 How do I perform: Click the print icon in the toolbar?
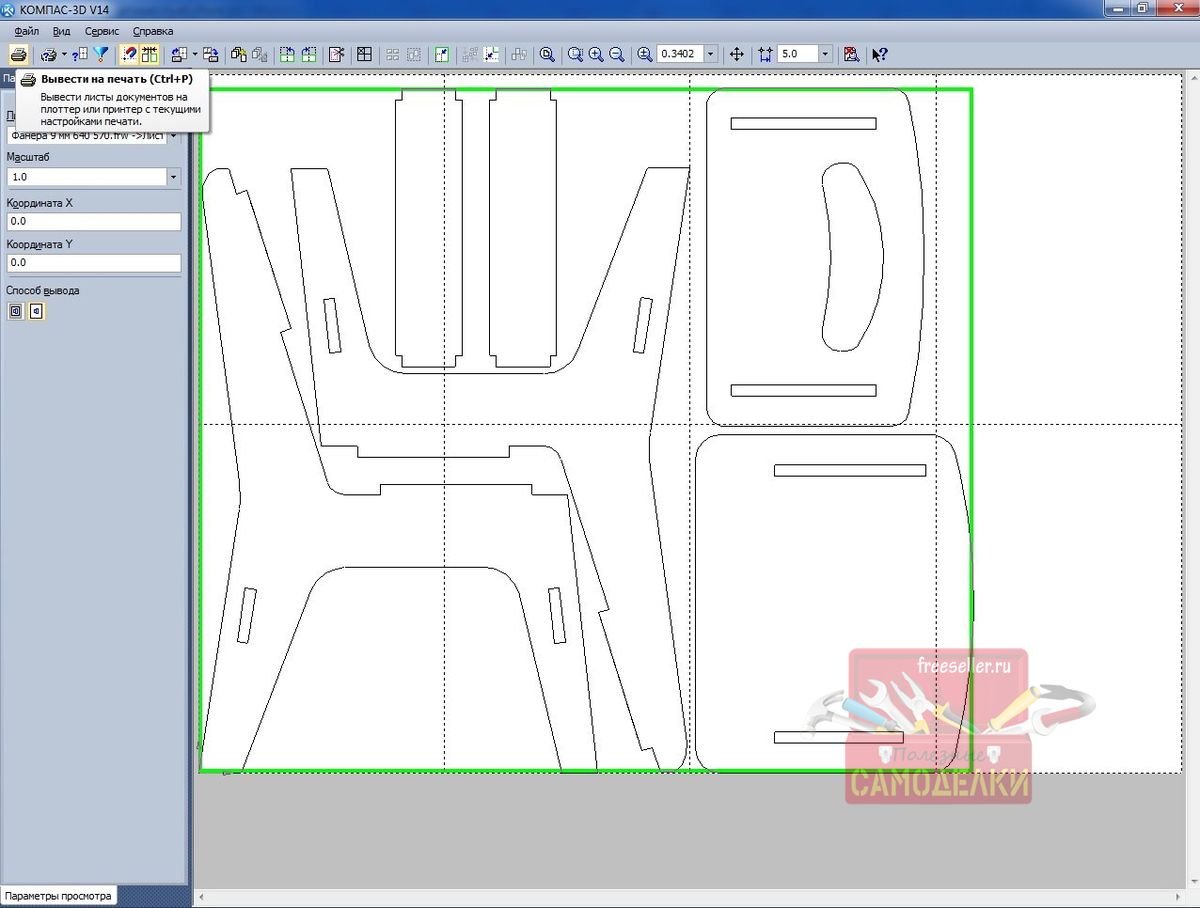click(x=18, y=54)
